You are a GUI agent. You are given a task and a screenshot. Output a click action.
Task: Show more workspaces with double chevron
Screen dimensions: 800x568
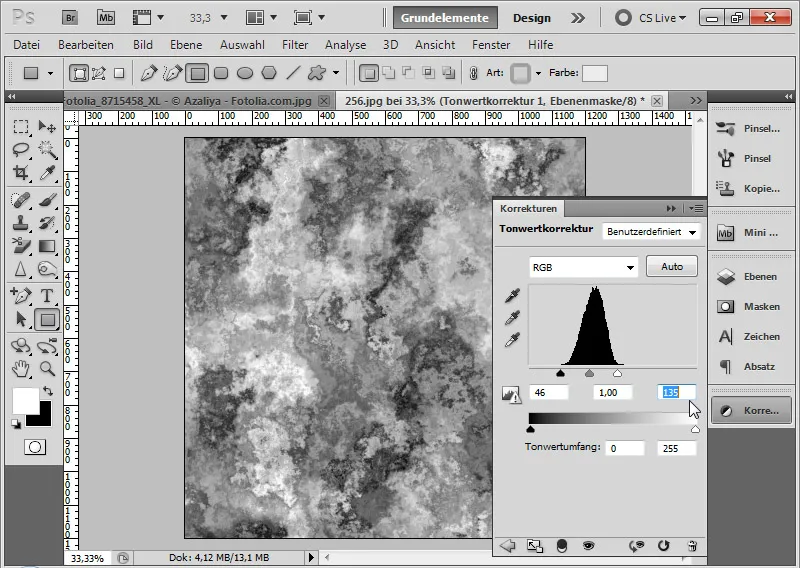[x=578, y=18]
